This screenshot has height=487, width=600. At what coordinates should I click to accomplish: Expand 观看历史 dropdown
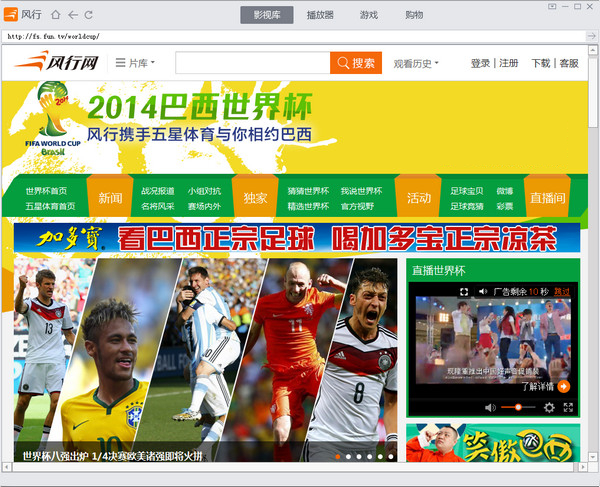(416, 63)
